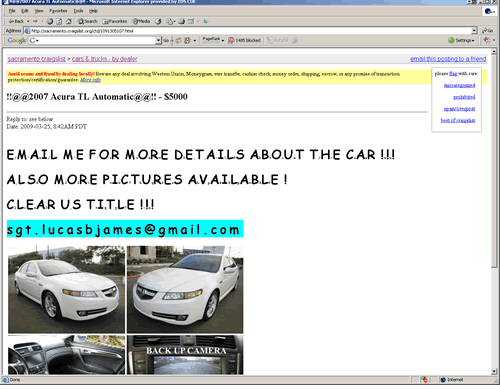Screen dimensions: 500x389
Task: Open the History toolbar icon
Action: tap(158, 21)
